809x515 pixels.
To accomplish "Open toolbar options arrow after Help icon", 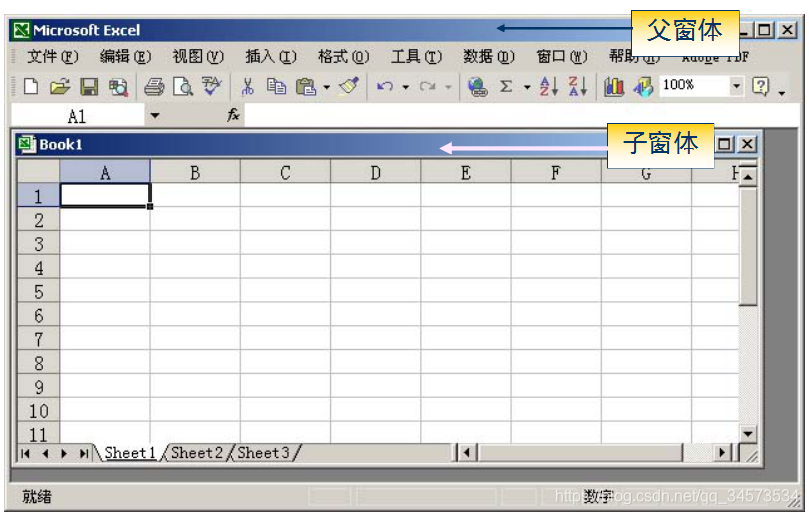I will 782,93.
